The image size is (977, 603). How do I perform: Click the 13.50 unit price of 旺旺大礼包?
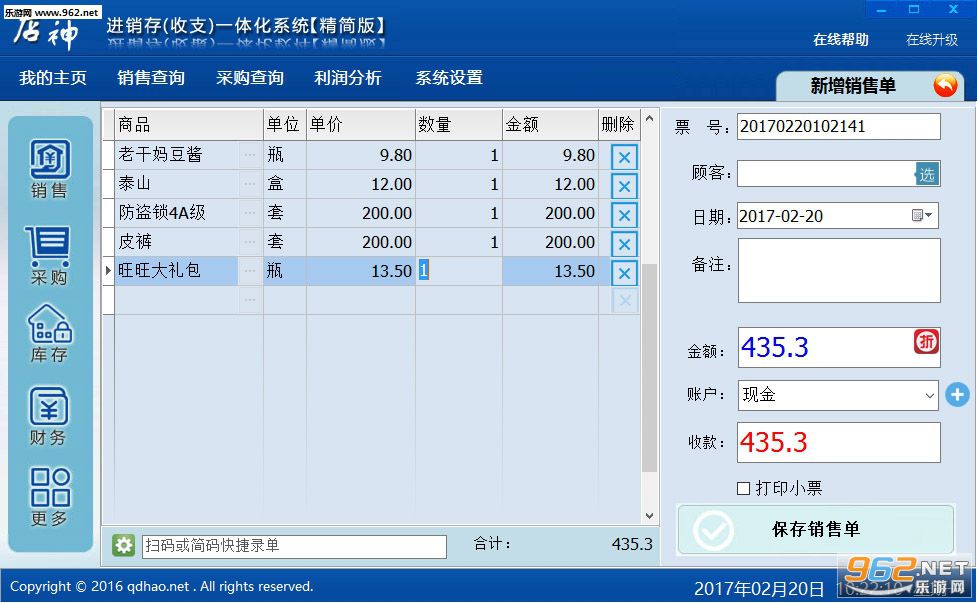tap(361, 271)
